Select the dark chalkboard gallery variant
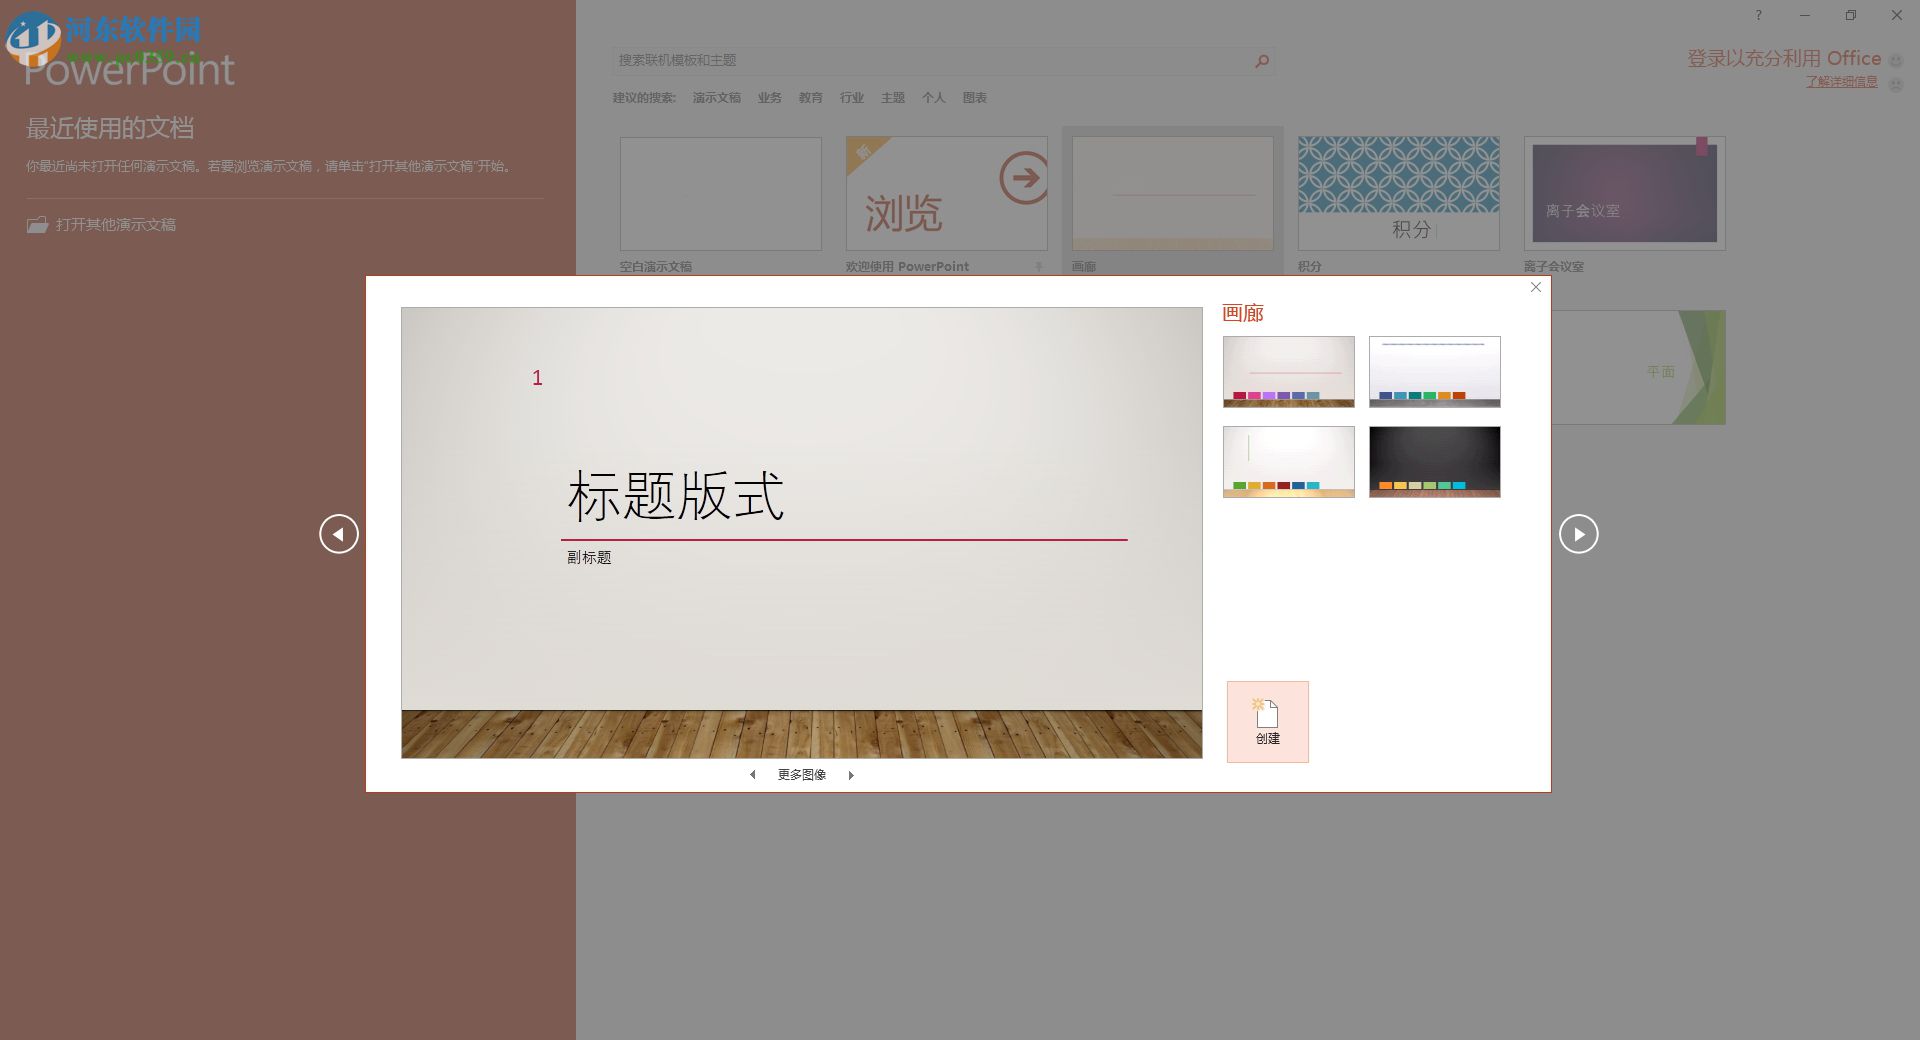 [x=1434, y=461]
